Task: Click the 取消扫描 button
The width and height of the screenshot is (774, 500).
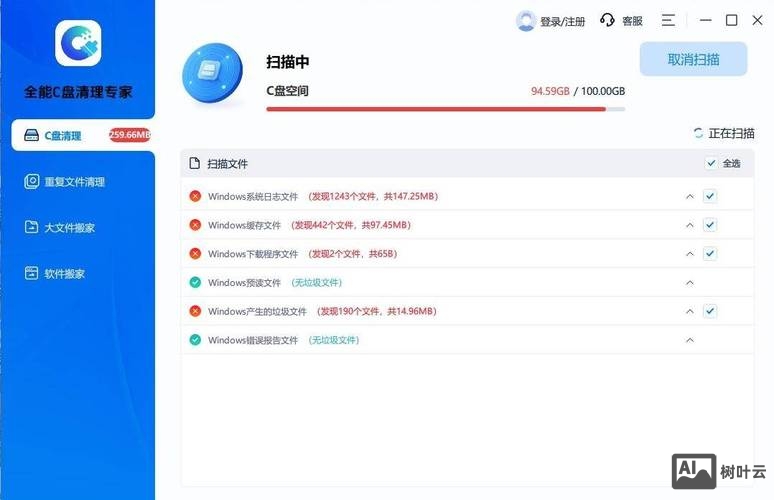Action: pyautogui.click(x=693, y=59)
